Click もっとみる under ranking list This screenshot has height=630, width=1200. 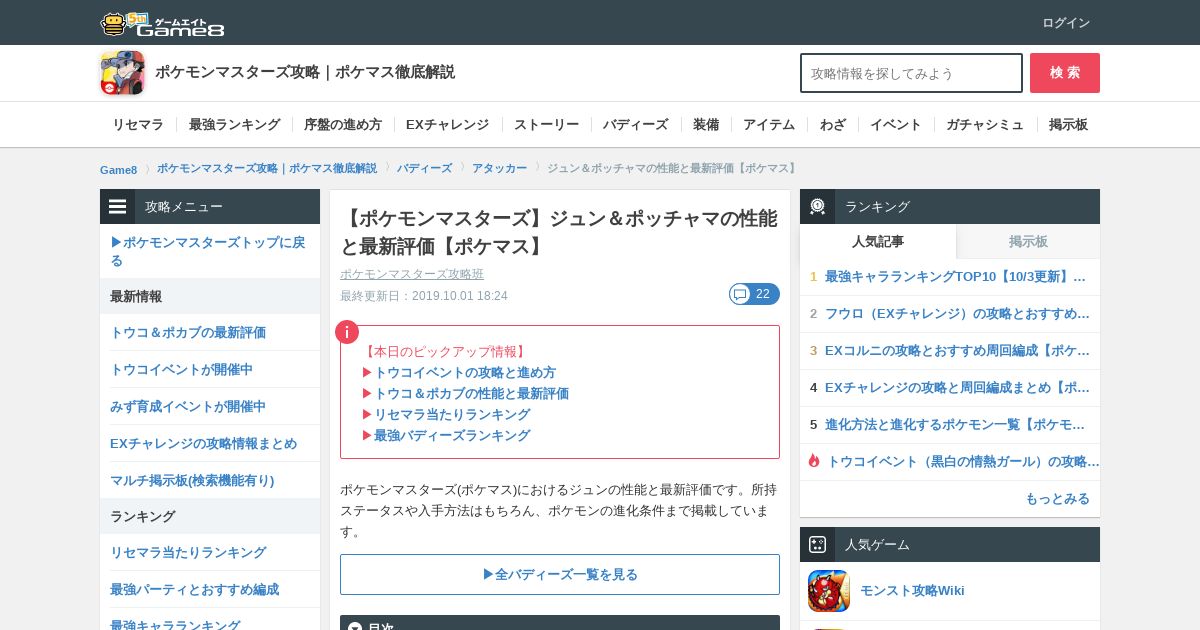tap(1057, 498)
